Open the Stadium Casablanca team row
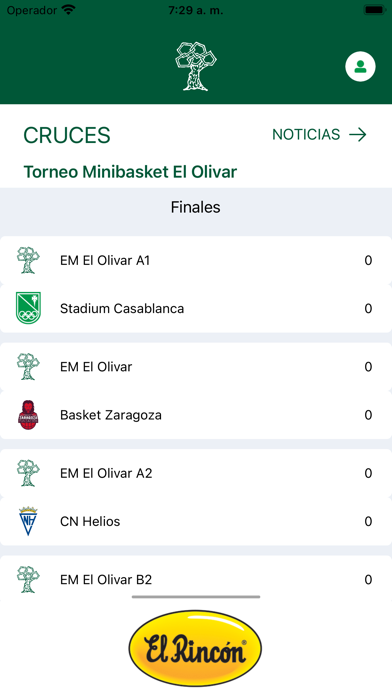 click(x=196, y=308)
